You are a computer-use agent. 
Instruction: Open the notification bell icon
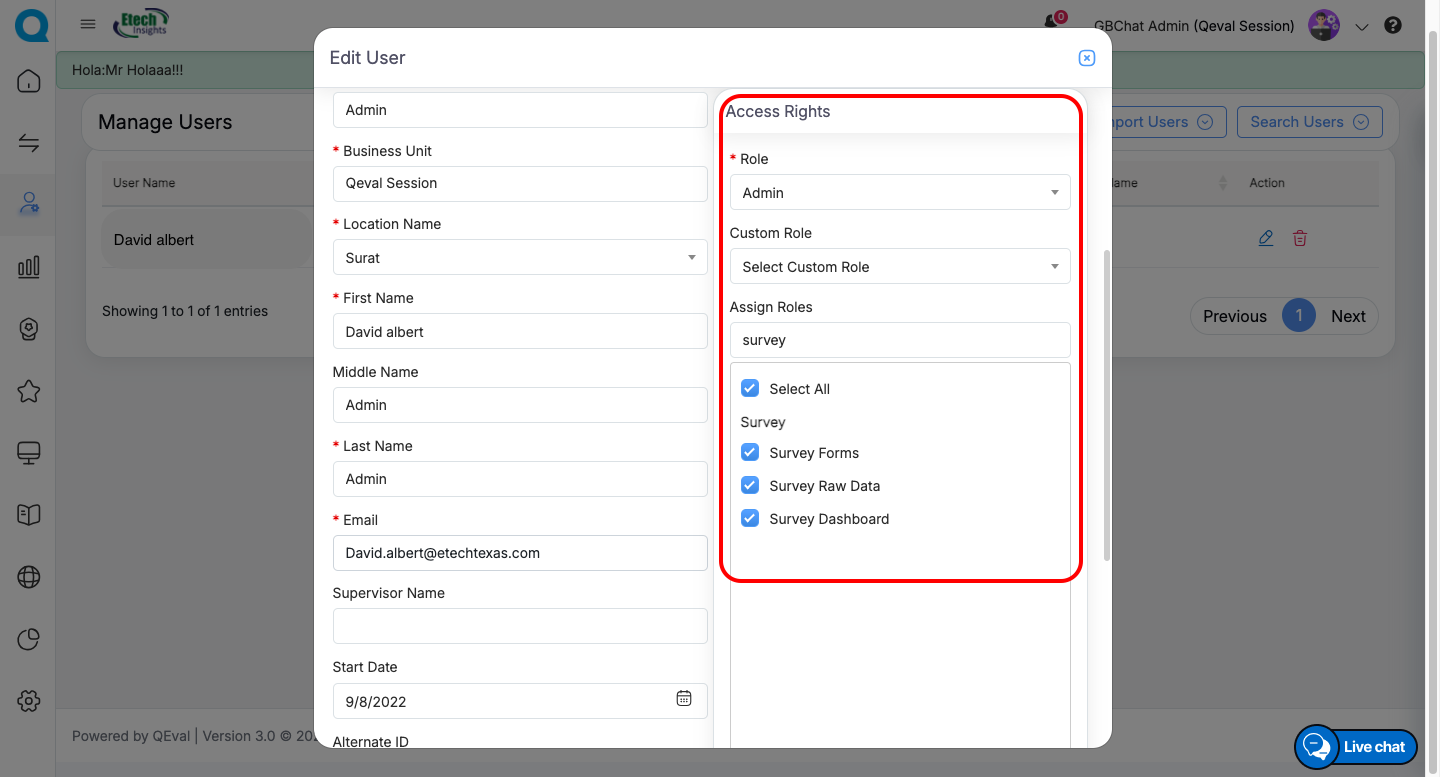tap(1051, 22)
